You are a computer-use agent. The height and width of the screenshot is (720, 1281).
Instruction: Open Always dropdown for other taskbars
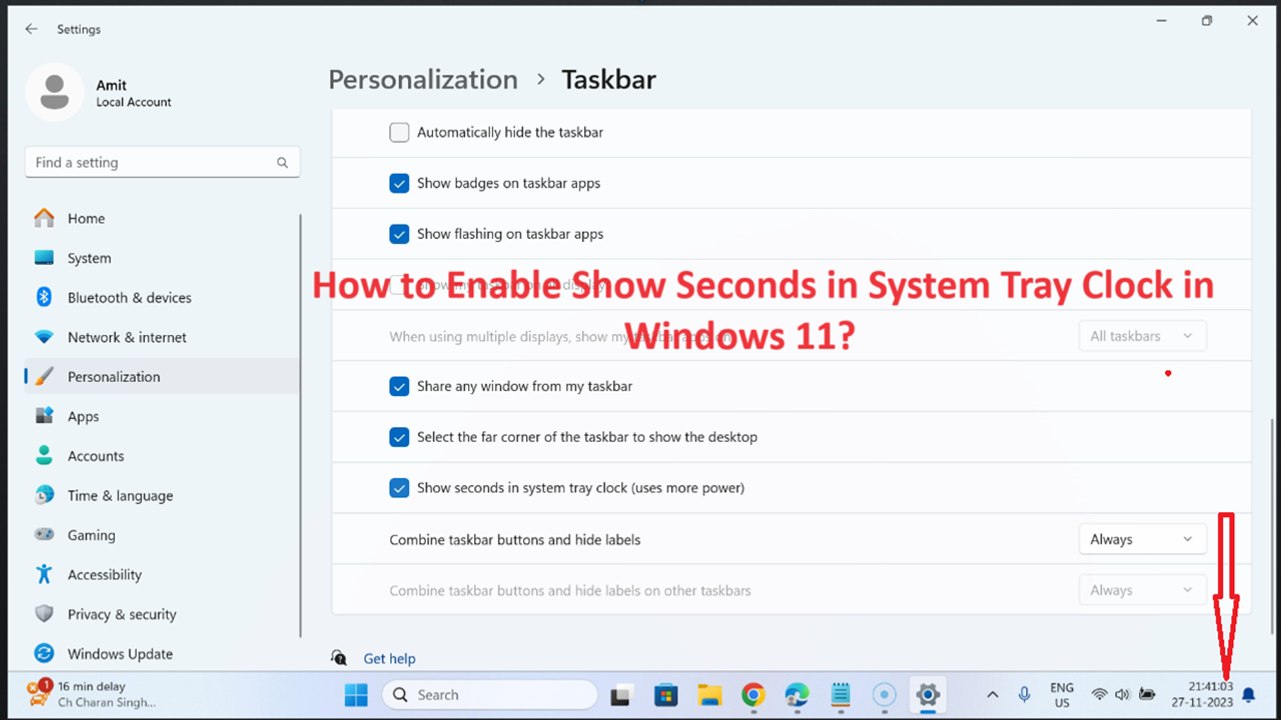coord(1142,590)
